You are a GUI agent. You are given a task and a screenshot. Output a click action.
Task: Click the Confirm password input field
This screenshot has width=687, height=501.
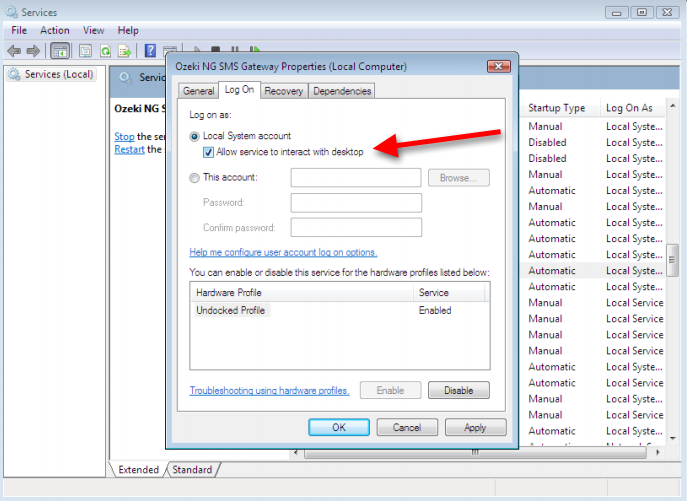356,227
